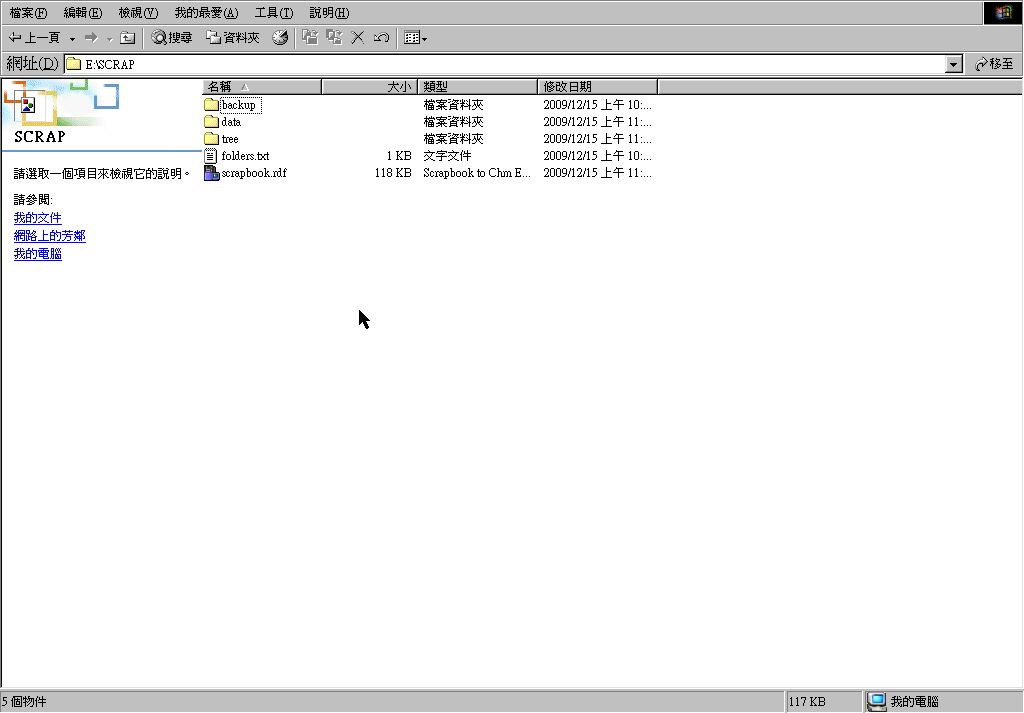Sort by the 大小 column header
Viewport: 1024px width, 713px height.
(x=370, y=86)
